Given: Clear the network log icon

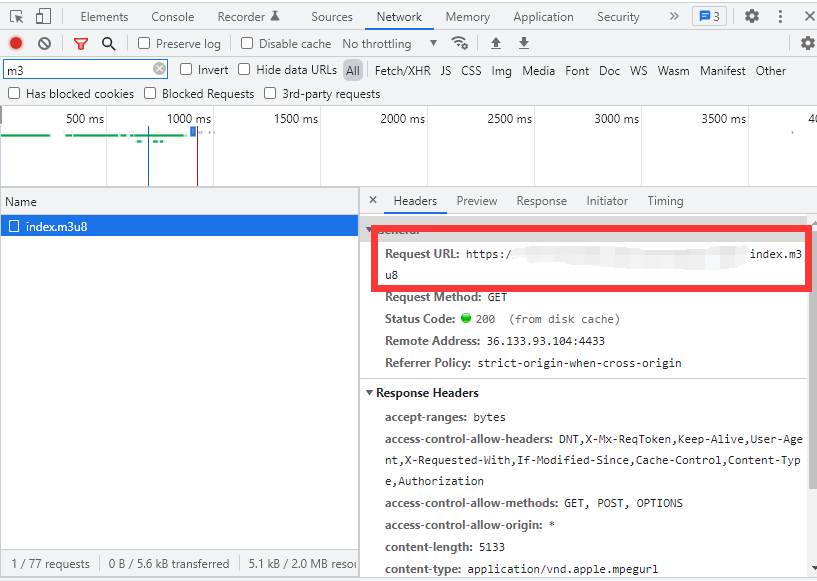Looking at the screenshot, I should (45, 43).
